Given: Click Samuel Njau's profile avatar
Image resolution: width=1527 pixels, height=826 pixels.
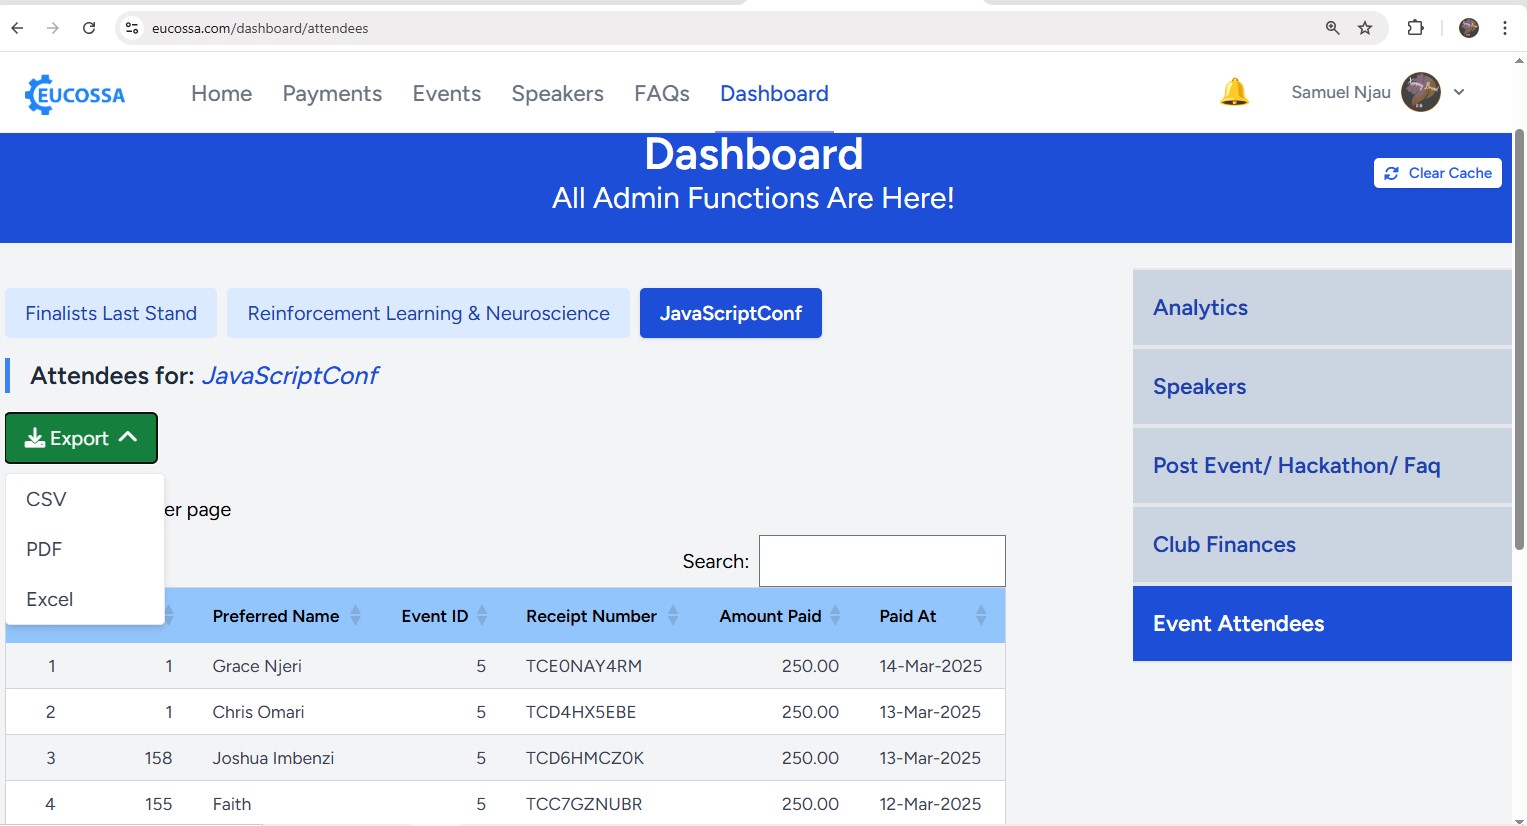Looking at the screenshot, I should 1420,92.
